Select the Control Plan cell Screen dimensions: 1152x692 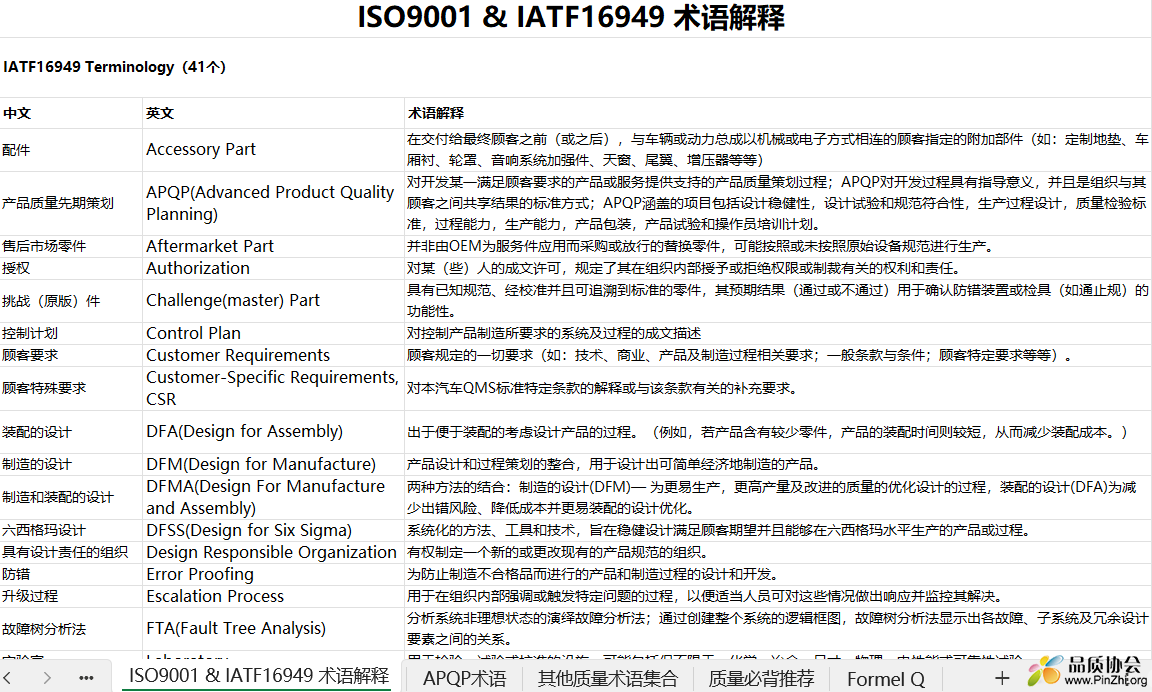pos(273,334)
